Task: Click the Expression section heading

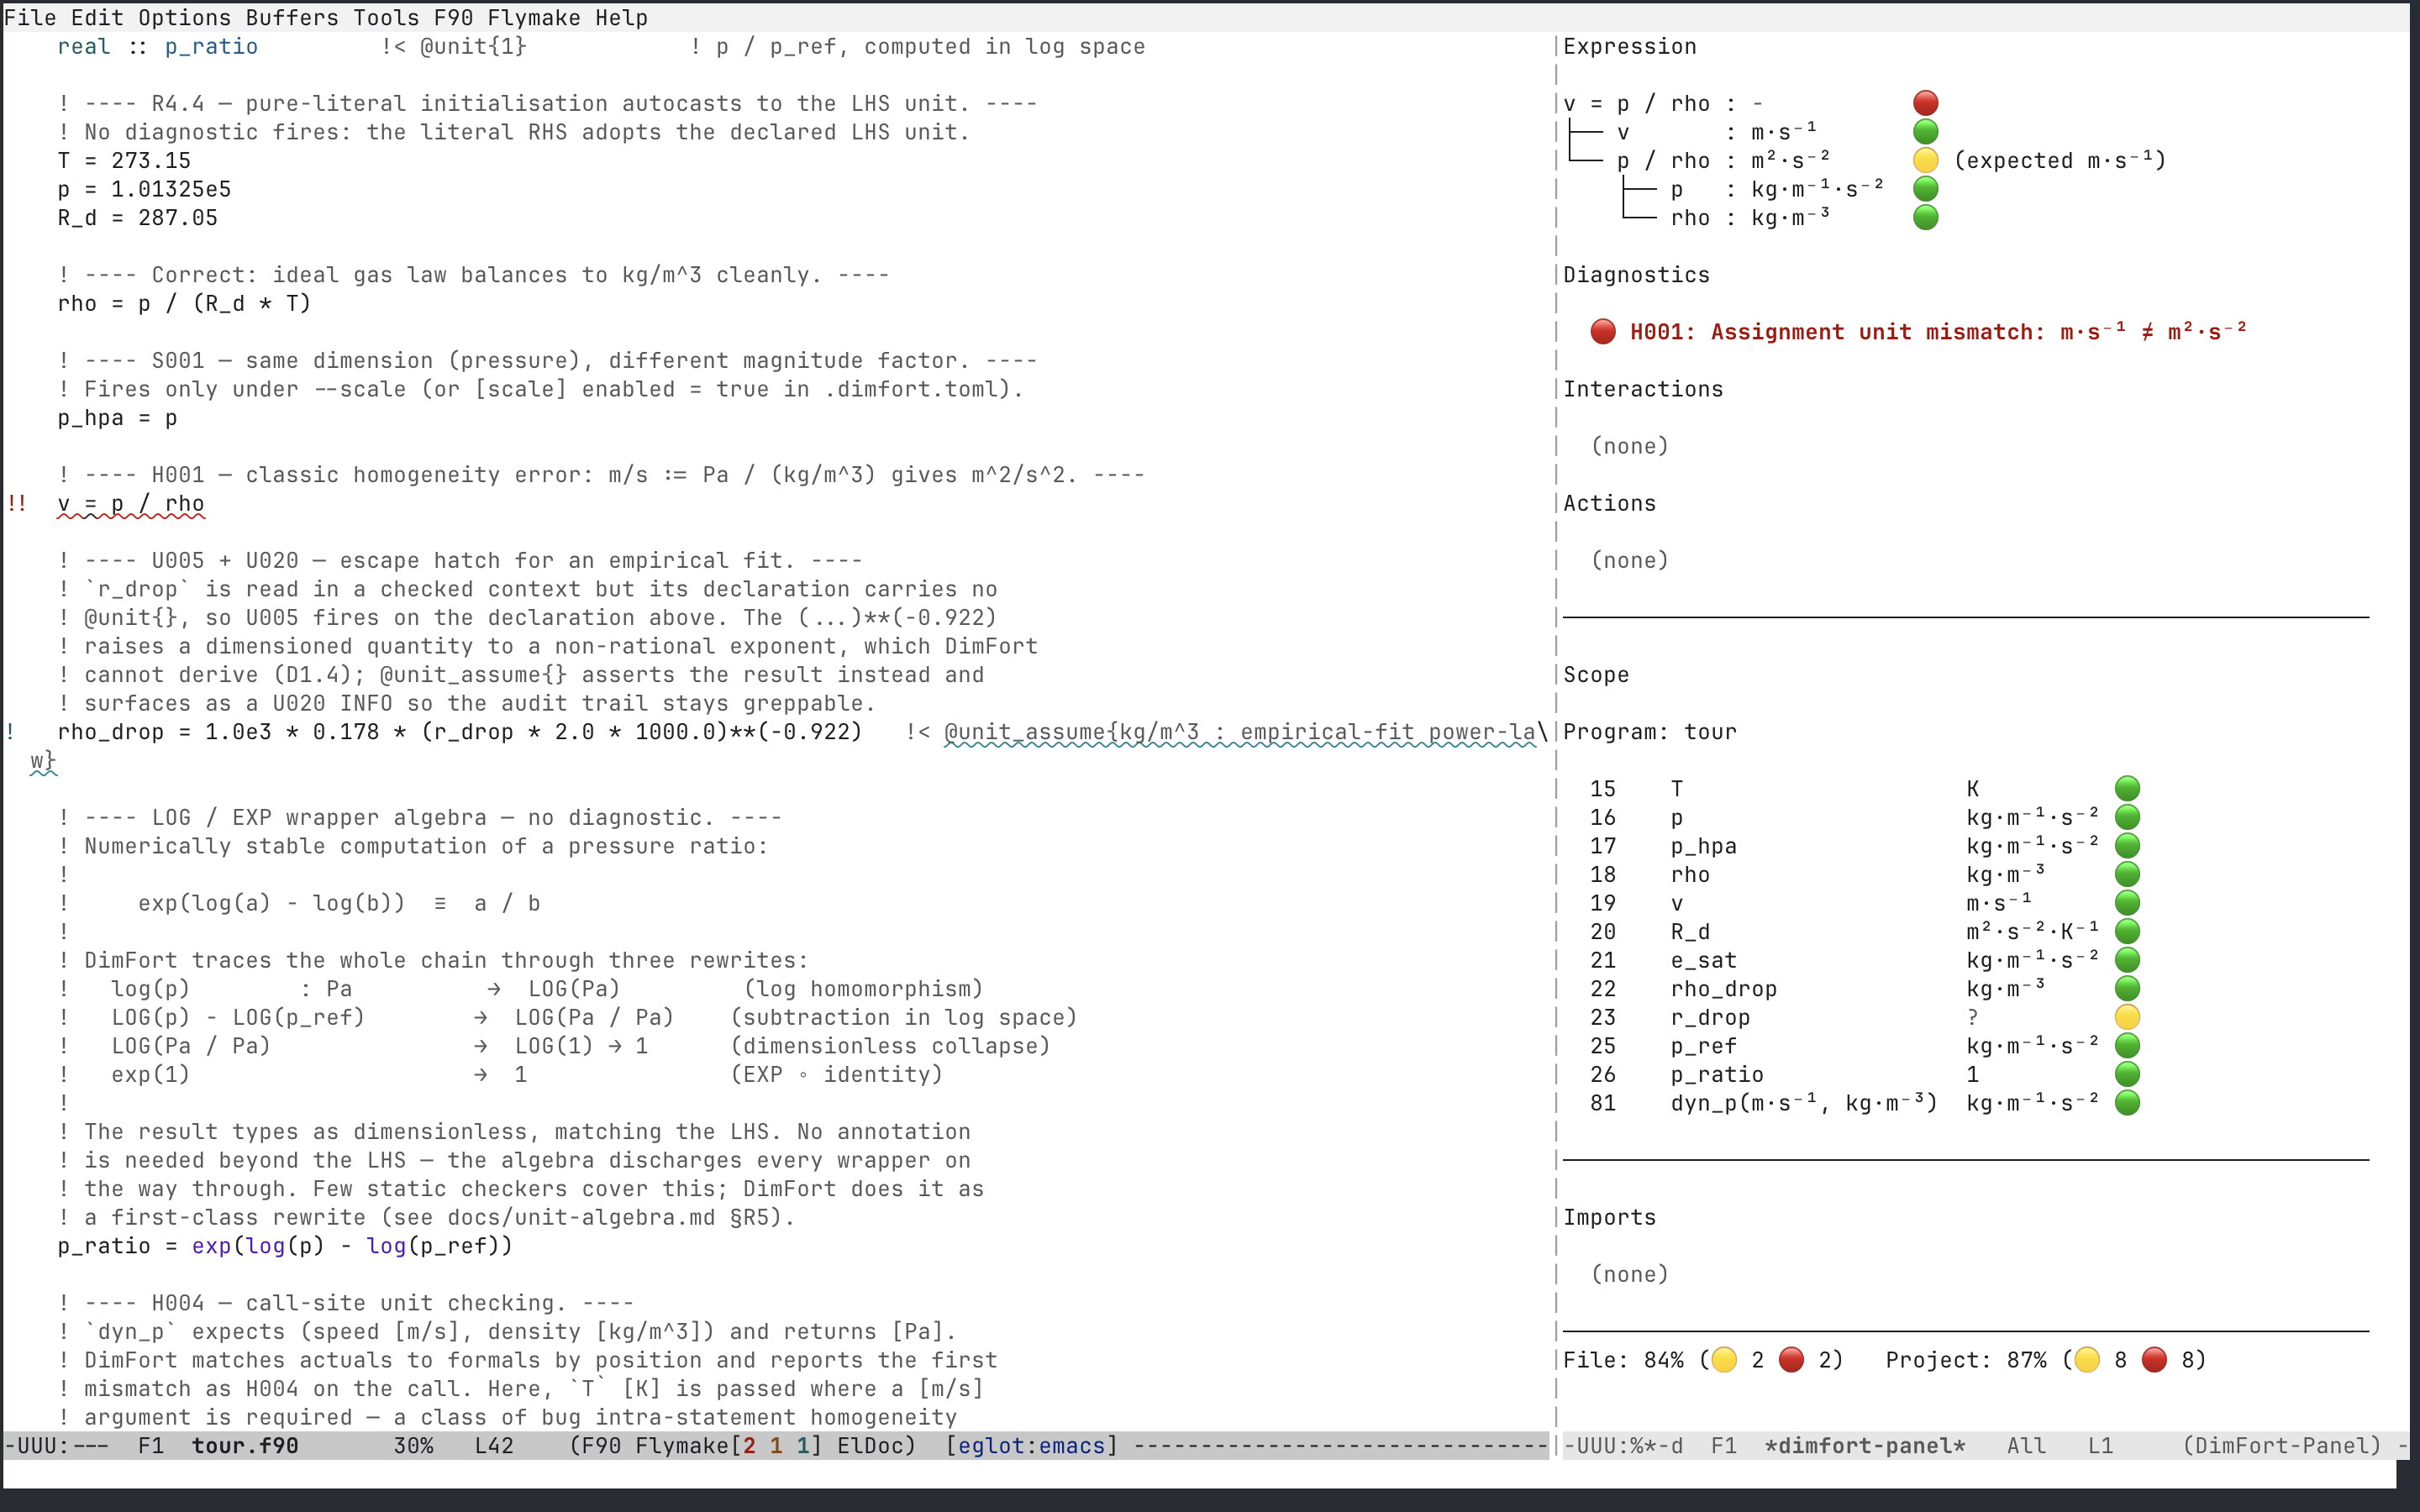Action: click(1630, 46)
